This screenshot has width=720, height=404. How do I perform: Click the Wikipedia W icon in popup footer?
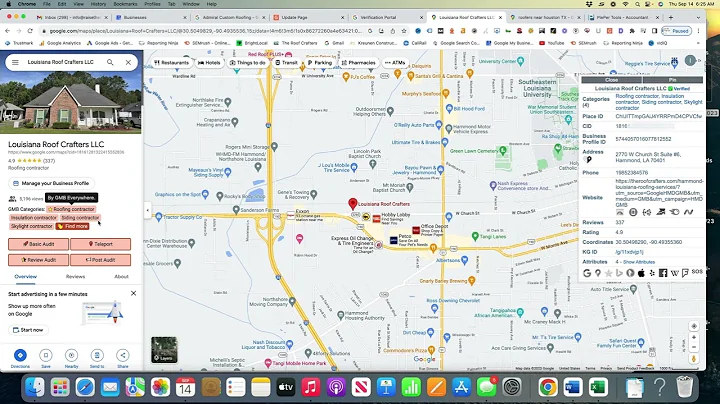click(675, 273)
